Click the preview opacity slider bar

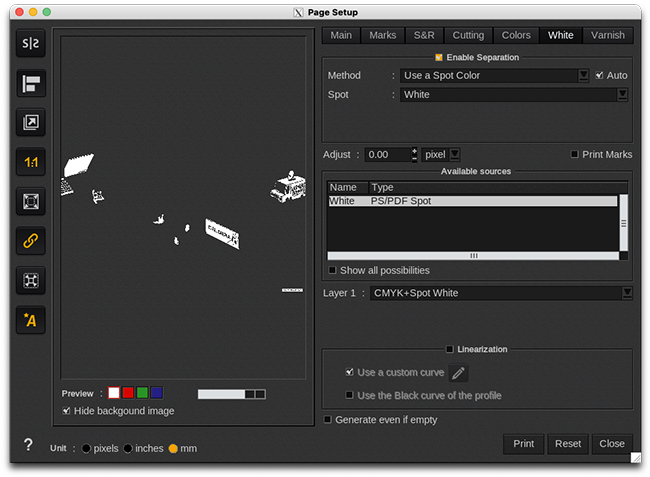(232, 394)
